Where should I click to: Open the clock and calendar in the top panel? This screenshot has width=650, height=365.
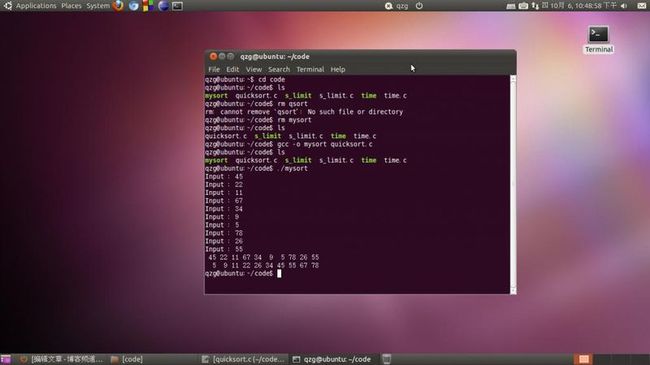click(579, 6)
